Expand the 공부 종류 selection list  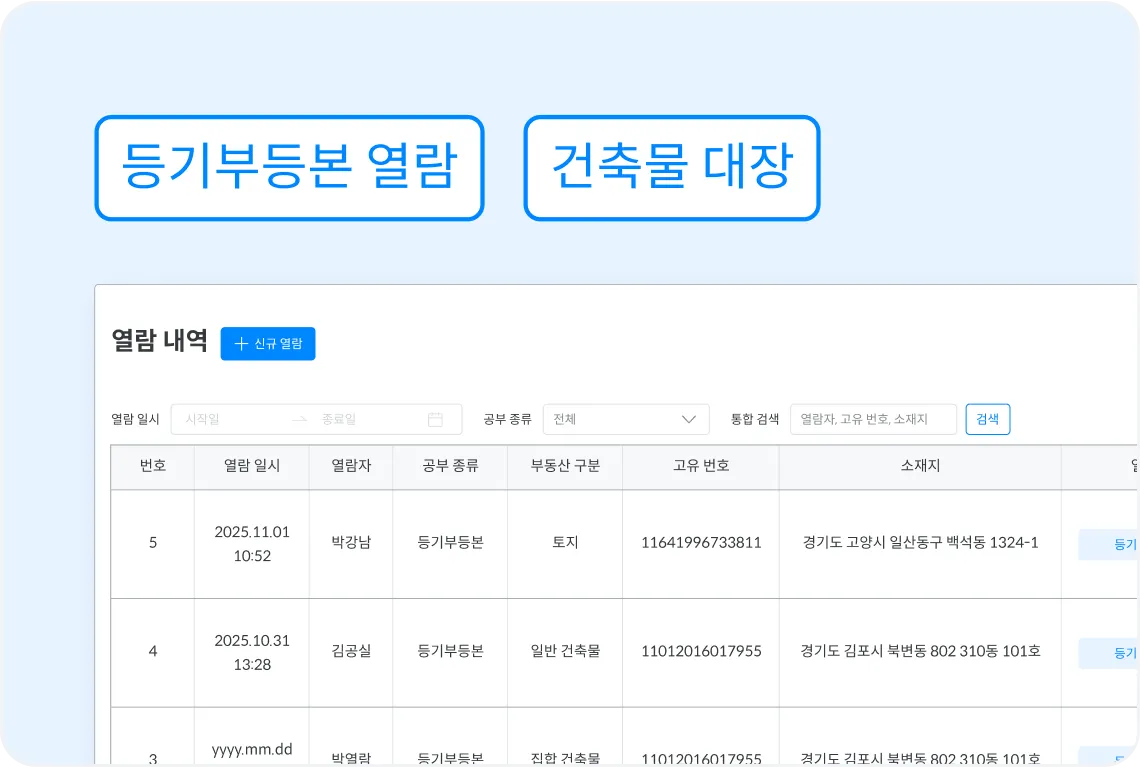click(626, 419)
